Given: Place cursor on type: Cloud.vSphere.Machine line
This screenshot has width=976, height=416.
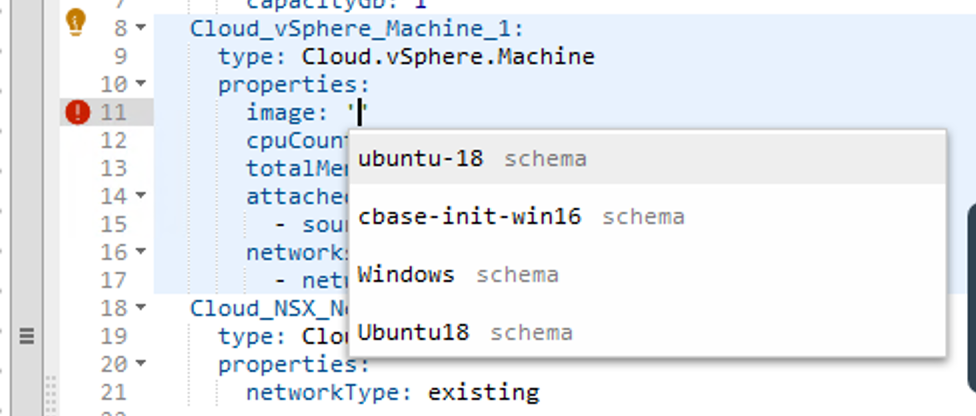Looking at the screenshot, I should 406,57.
